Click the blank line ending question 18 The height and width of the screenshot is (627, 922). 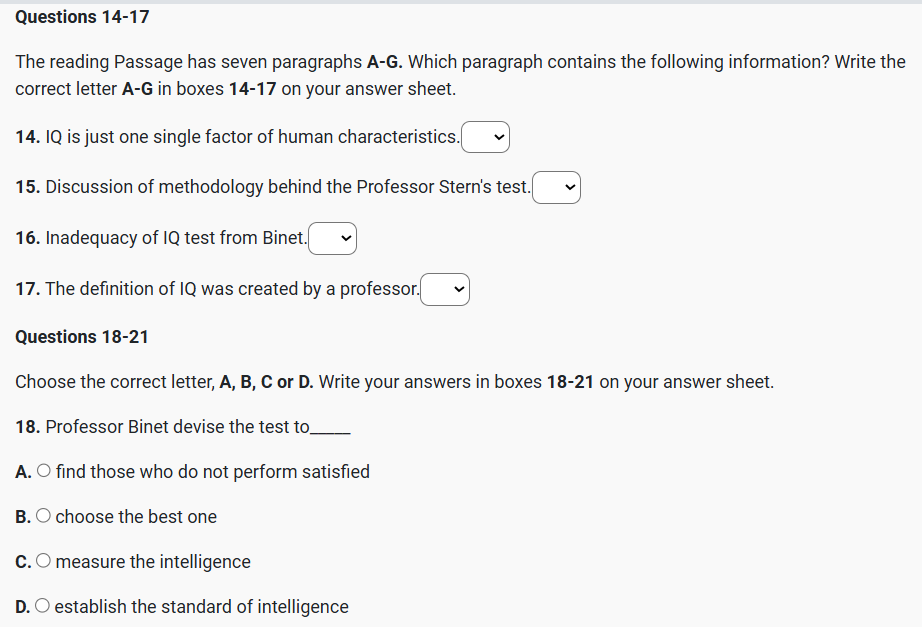coord(331,430)
